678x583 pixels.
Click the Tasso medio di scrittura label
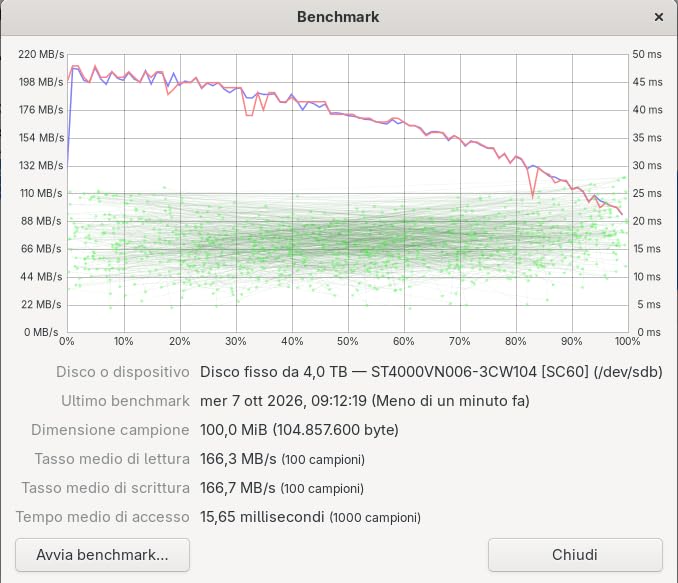[106, 488]
